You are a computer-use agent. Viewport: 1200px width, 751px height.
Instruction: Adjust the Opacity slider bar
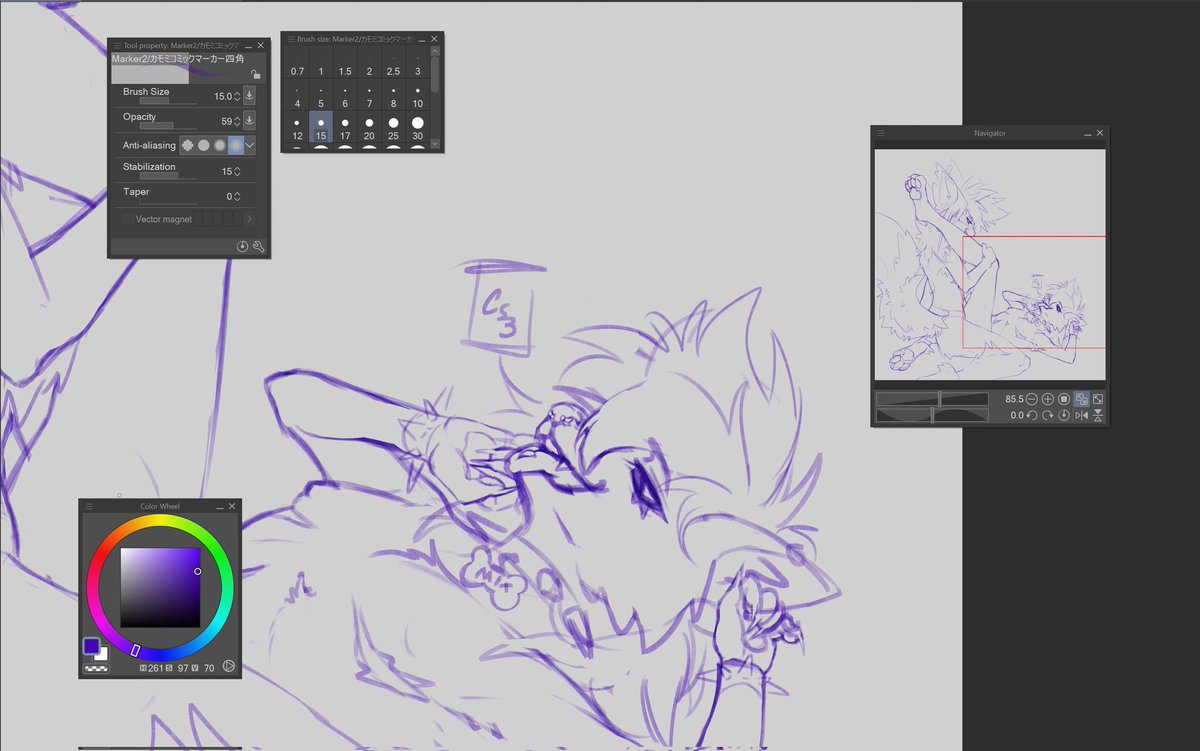(168, 126)
